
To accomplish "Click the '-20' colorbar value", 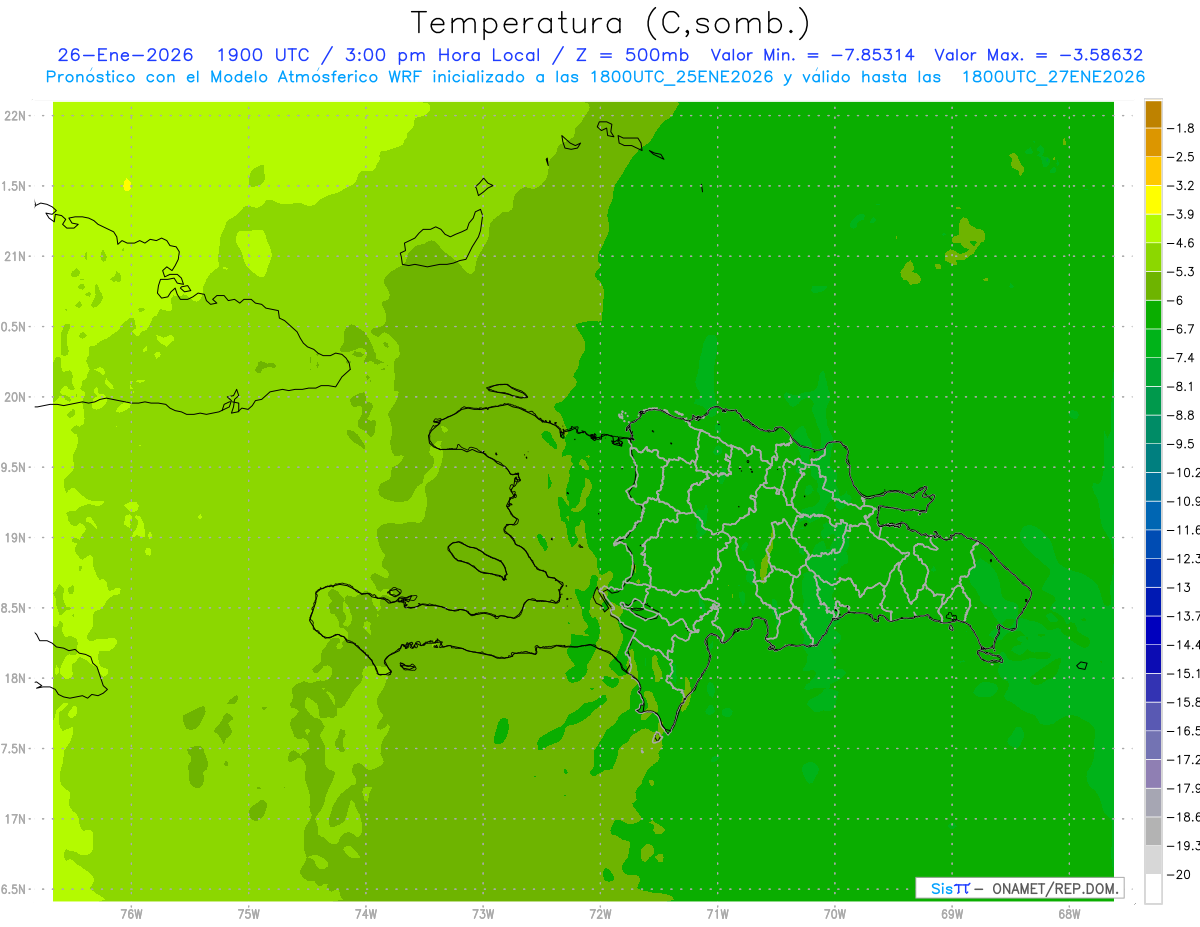I will click(x=1179, y=875).
